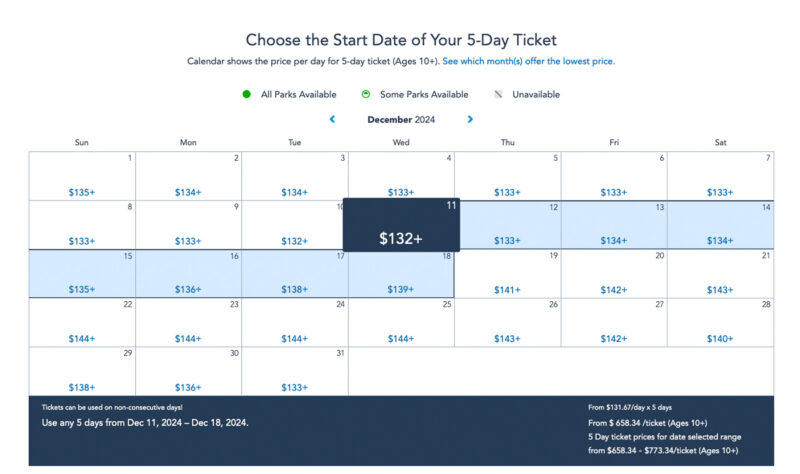
Task: Click the Unavailable legend striped icon
Action: click(x=498, y=94)
